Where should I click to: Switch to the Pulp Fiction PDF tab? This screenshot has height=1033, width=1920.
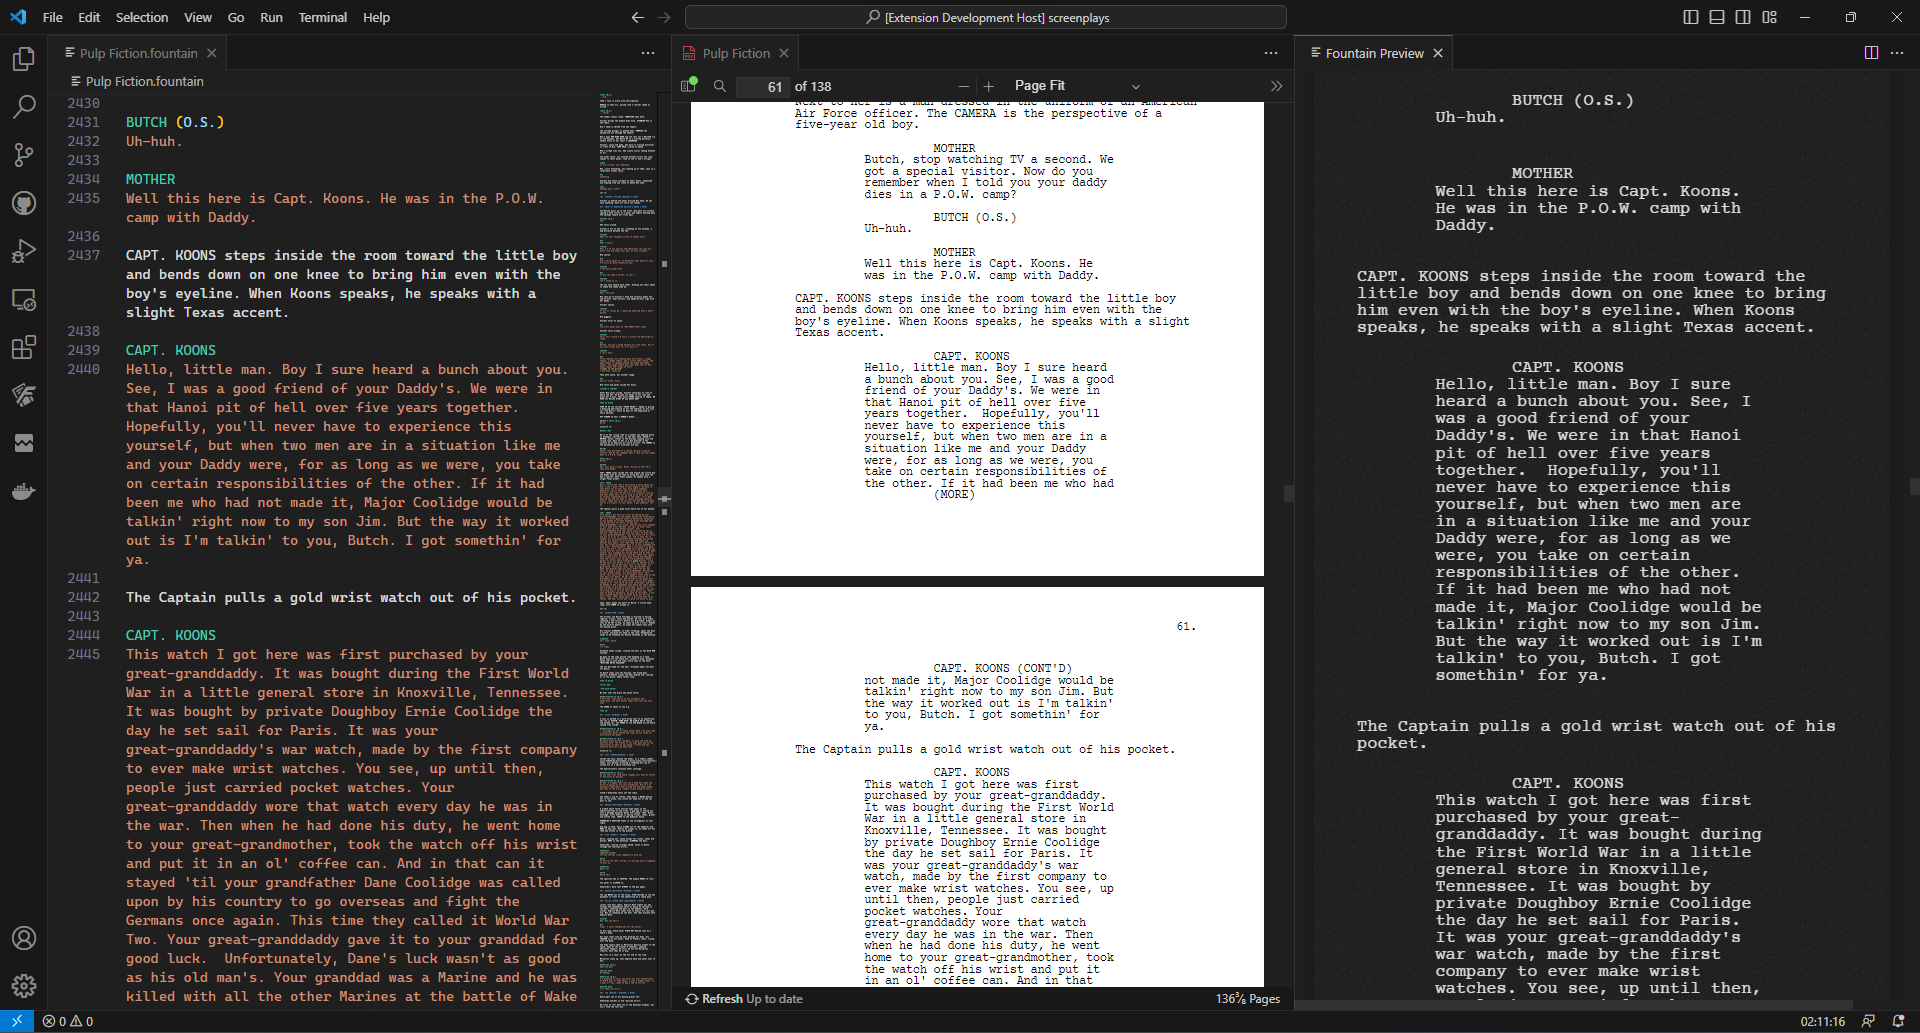(736, 53)
